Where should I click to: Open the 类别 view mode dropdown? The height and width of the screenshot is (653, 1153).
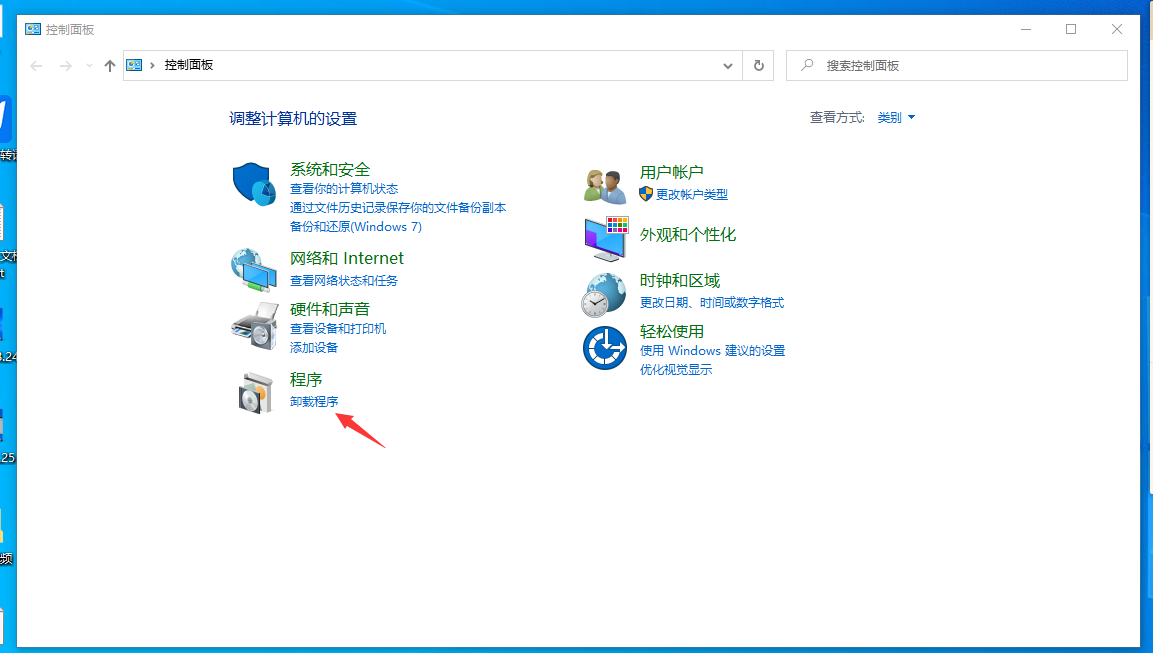tap(895, 117)
